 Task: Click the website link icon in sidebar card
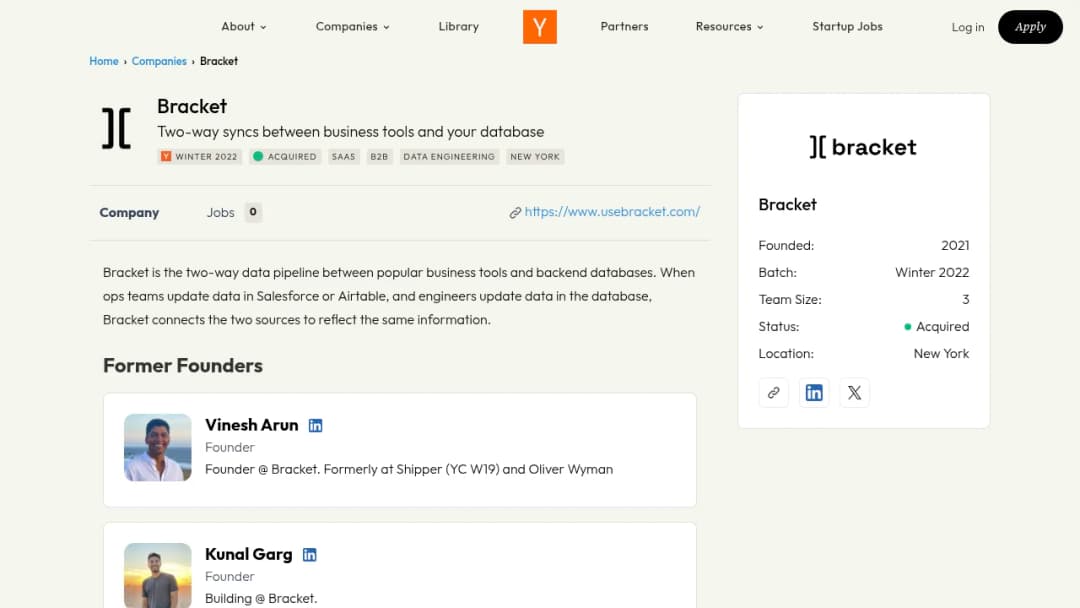[773, 392]
